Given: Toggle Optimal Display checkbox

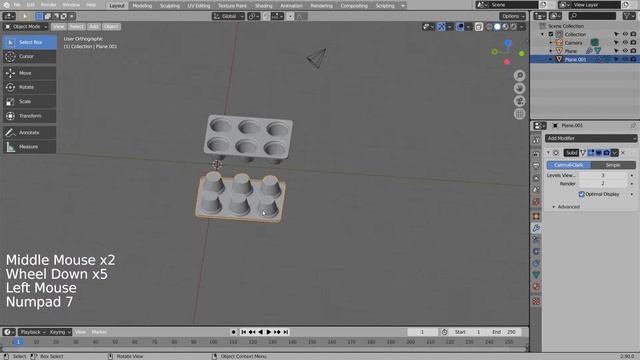Looking at the screenshot, I should click(581, 194).
